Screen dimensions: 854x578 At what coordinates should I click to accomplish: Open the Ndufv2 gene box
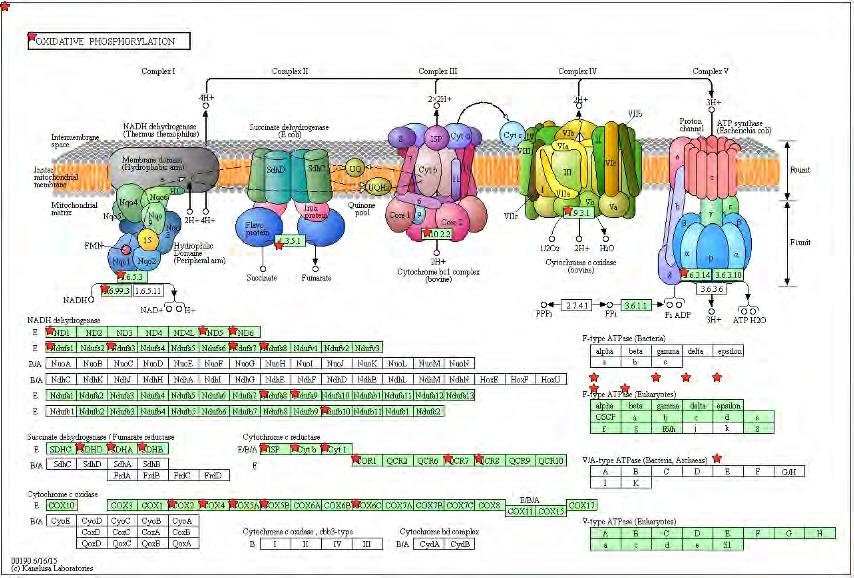click(337, 348)
